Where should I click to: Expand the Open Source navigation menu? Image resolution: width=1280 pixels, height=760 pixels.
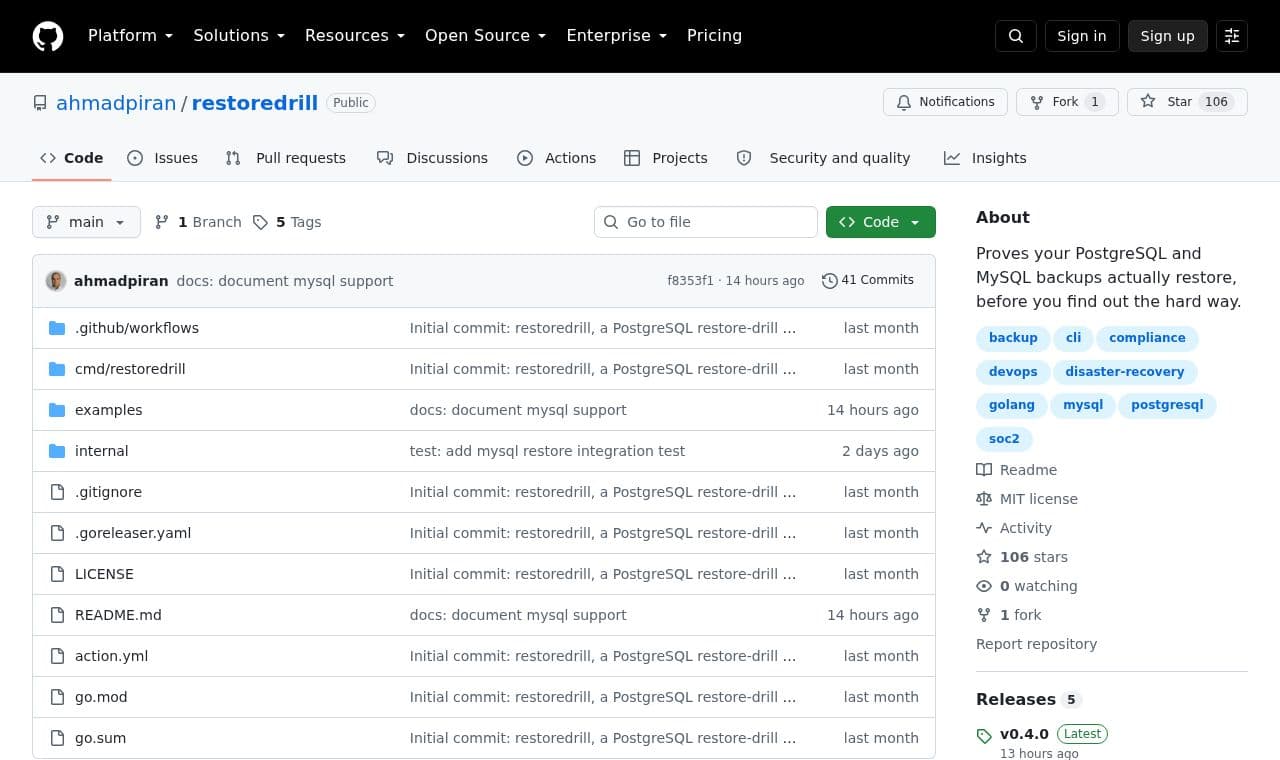coord(486,36)
